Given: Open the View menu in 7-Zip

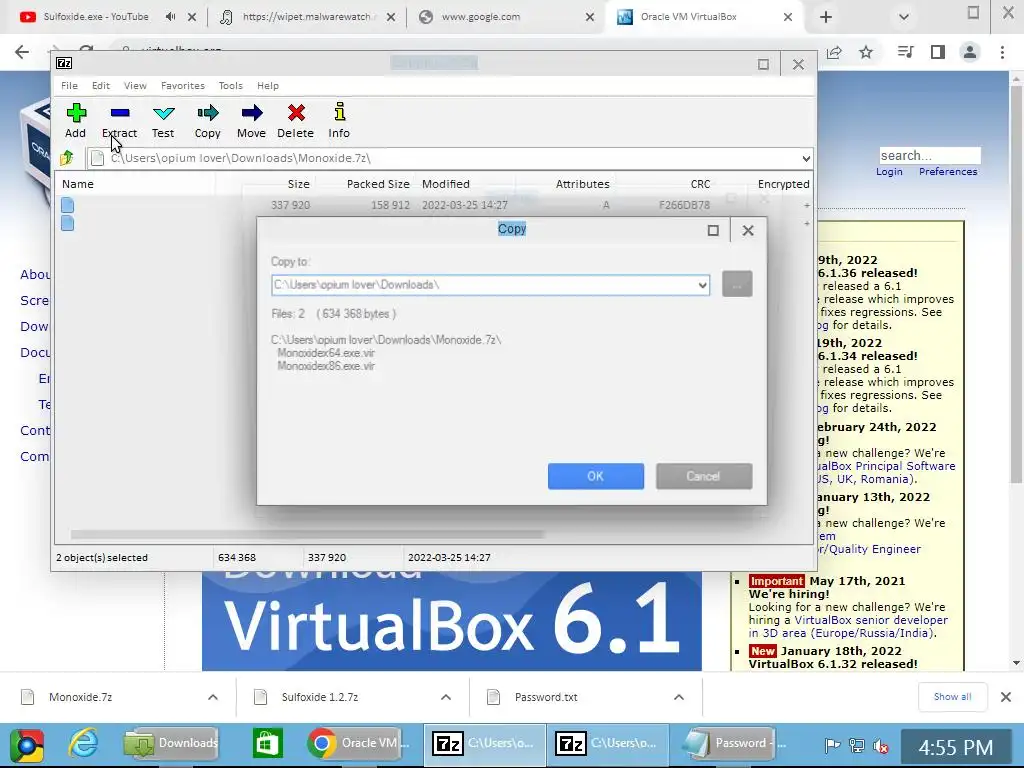Looking at the screenshot, I should pyautogui.click(x=135, y=86).
